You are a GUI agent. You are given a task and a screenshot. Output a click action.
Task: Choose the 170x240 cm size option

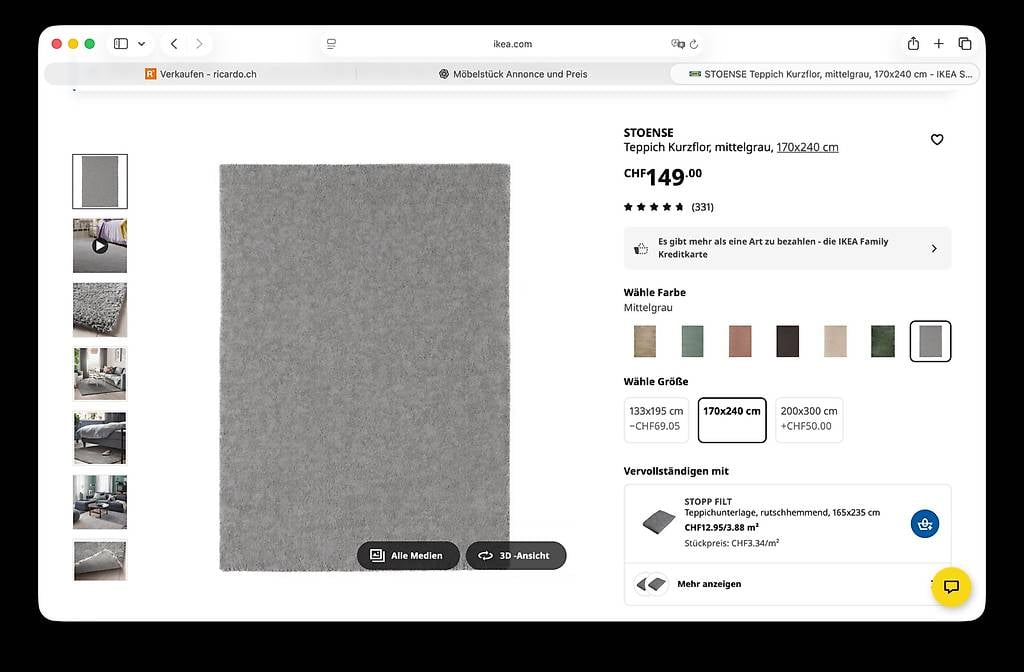(732, 420)
